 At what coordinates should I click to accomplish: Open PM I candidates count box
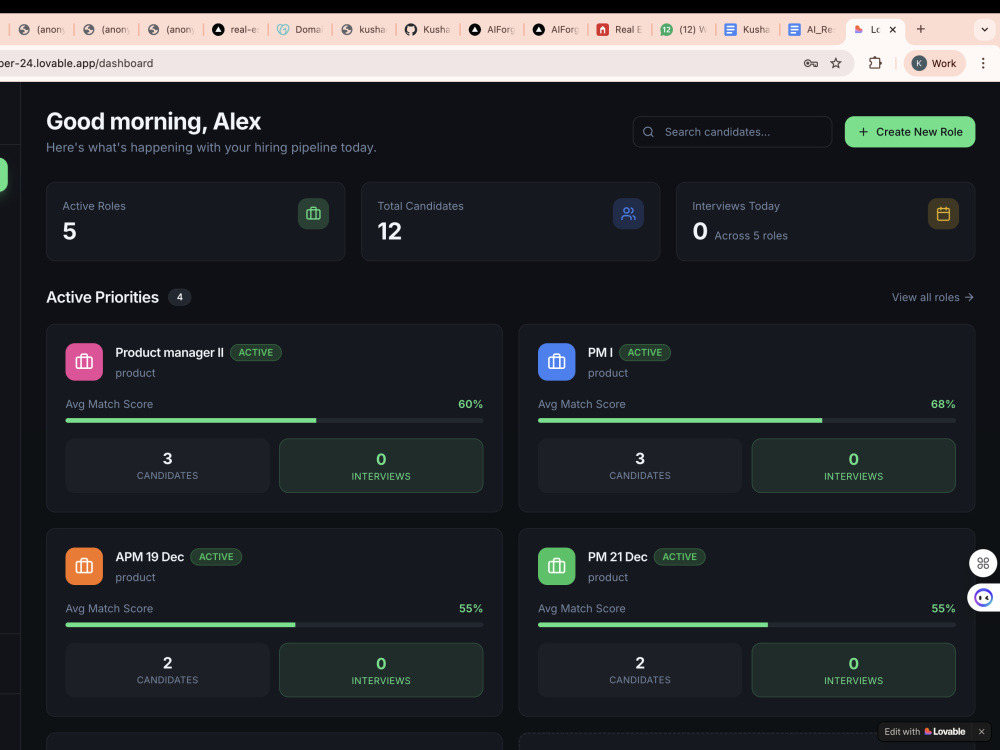(640, 466)
